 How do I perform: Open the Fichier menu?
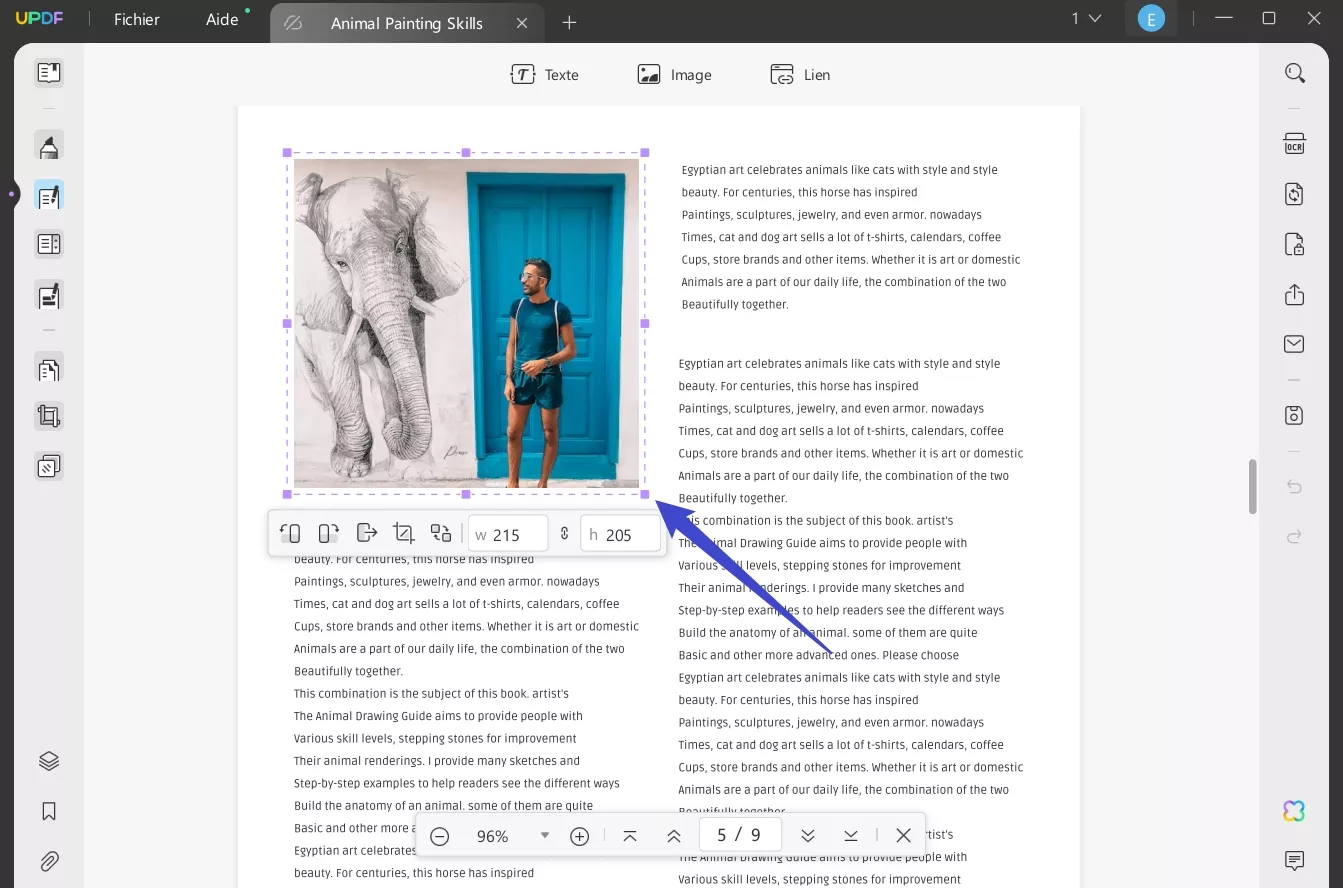click(135, 19)
